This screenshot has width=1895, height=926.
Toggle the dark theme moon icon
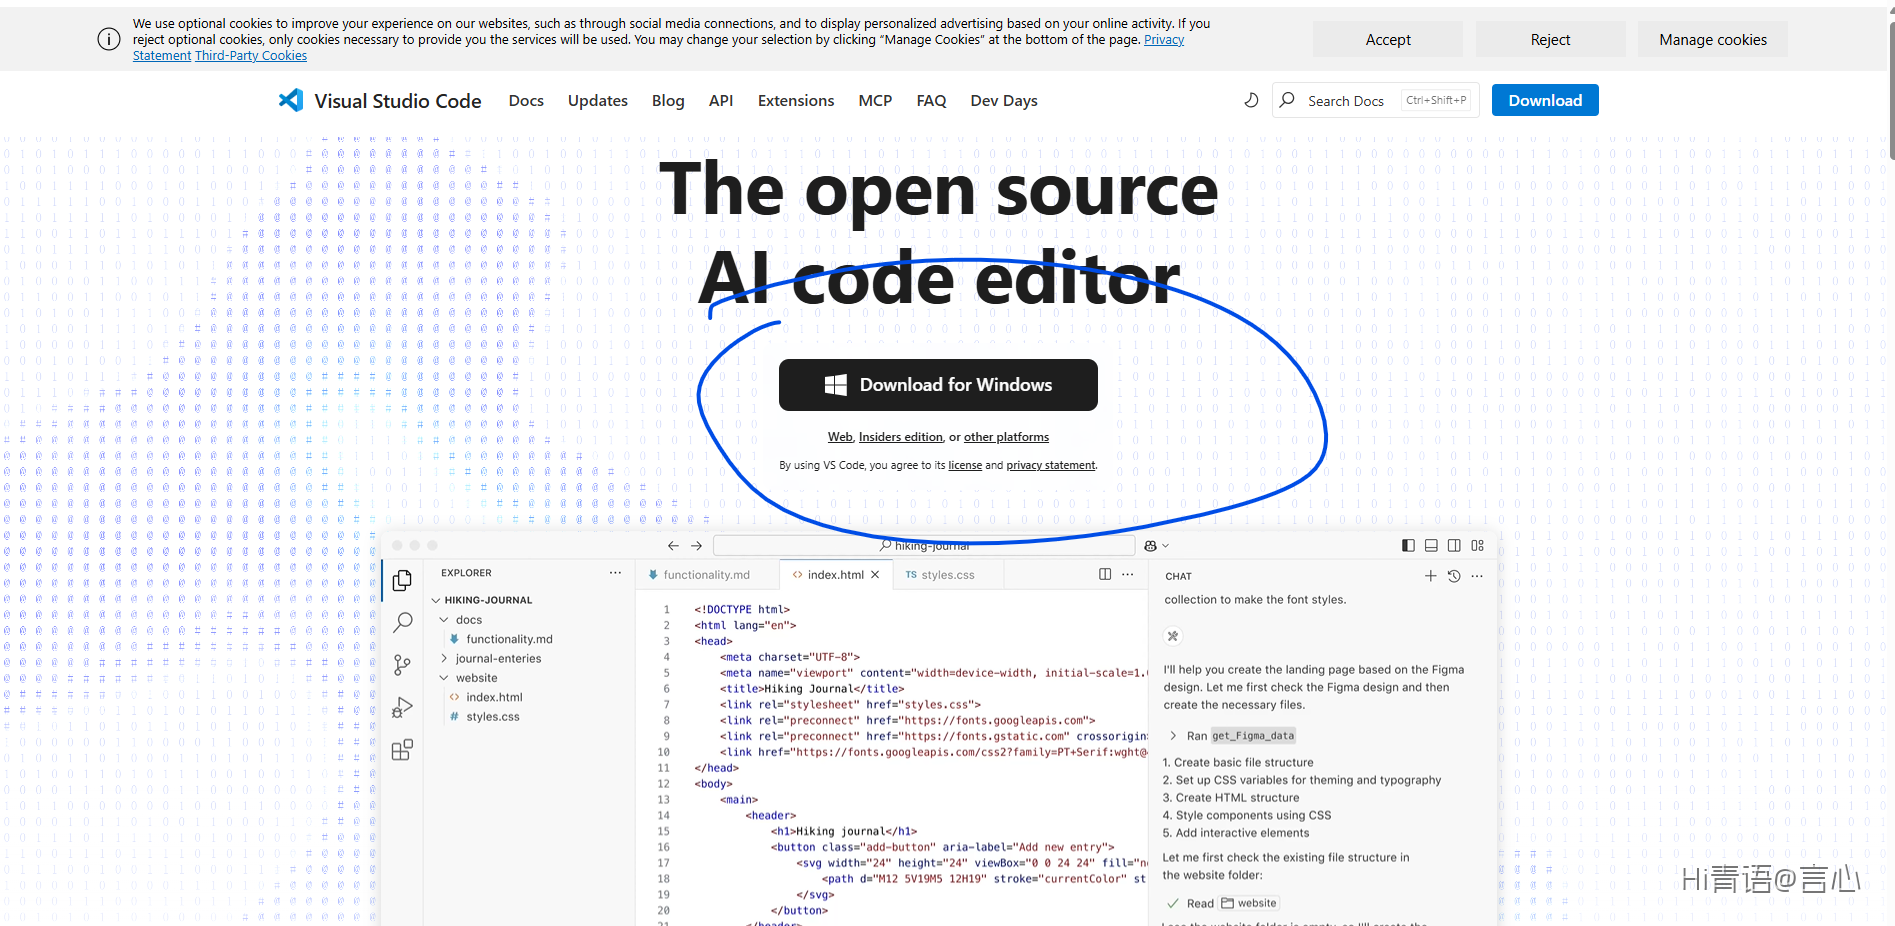point(1251,100)
